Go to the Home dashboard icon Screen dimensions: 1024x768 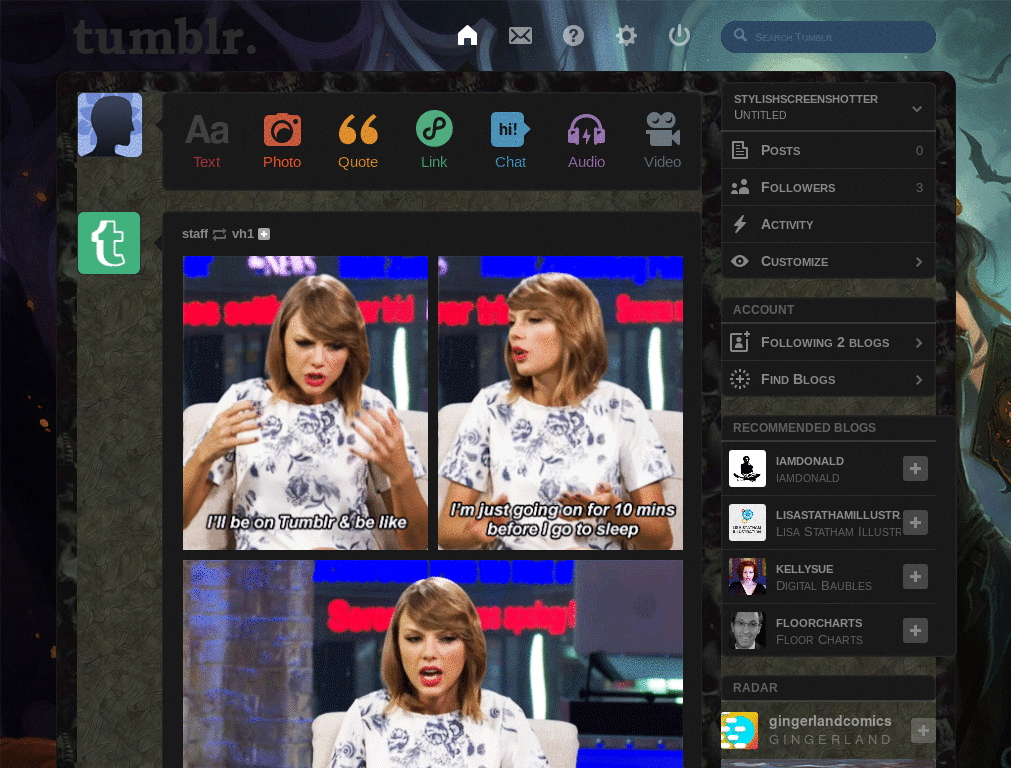click(467, 35)
